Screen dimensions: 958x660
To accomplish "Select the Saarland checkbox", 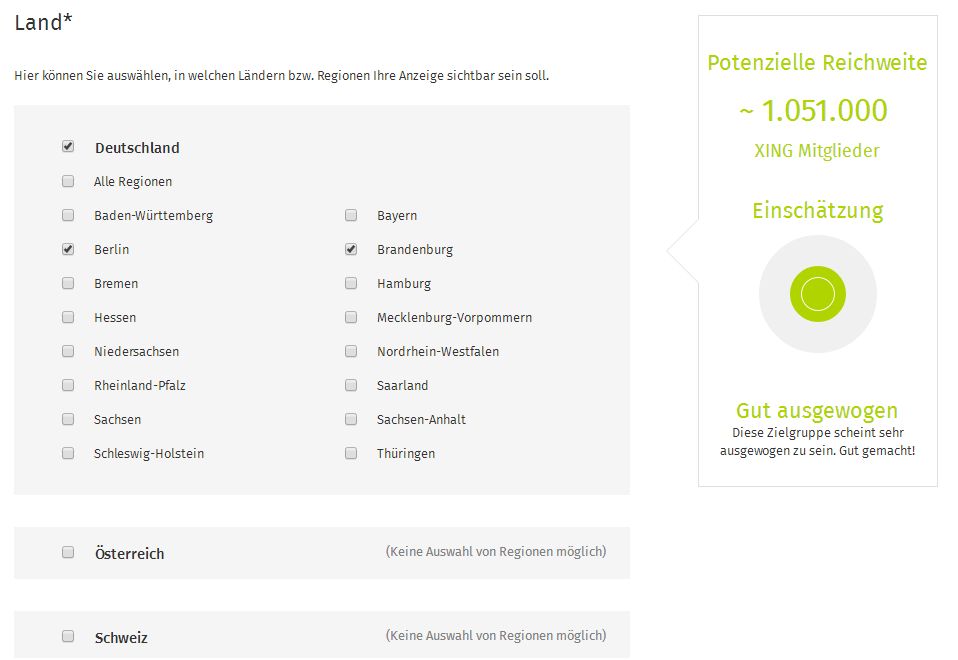I will click(351, 385).
